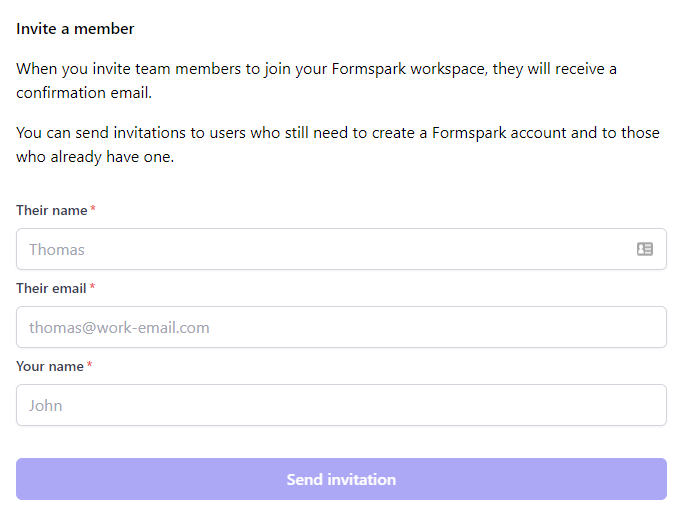This screenshot has height=531, width=700.
Task: Click the thomas@work-email.com placeholder
Action: click(x=119, y=327)
